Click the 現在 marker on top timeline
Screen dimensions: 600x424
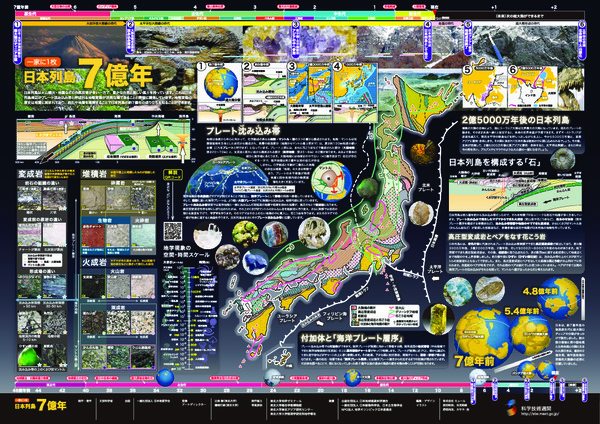[x=431, y=6]
